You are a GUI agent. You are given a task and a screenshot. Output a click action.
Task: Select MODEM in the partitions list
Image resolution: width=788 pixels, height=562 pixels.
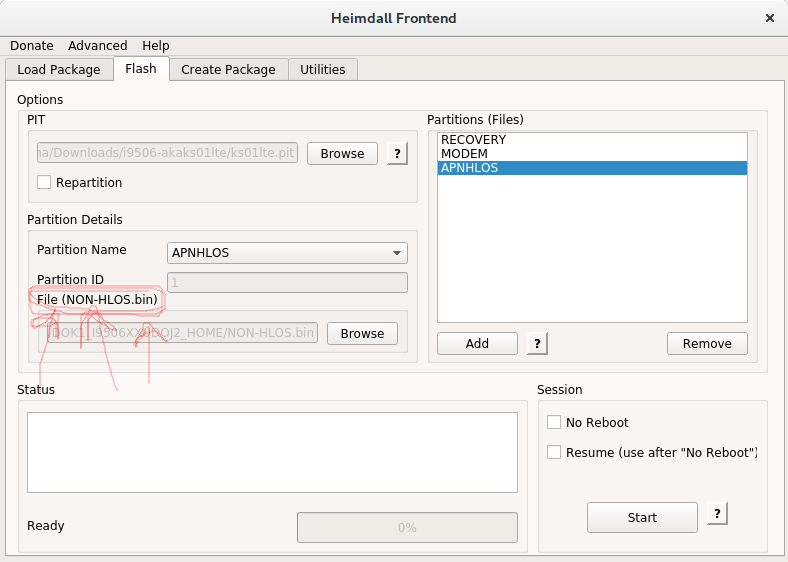point(592,154)
